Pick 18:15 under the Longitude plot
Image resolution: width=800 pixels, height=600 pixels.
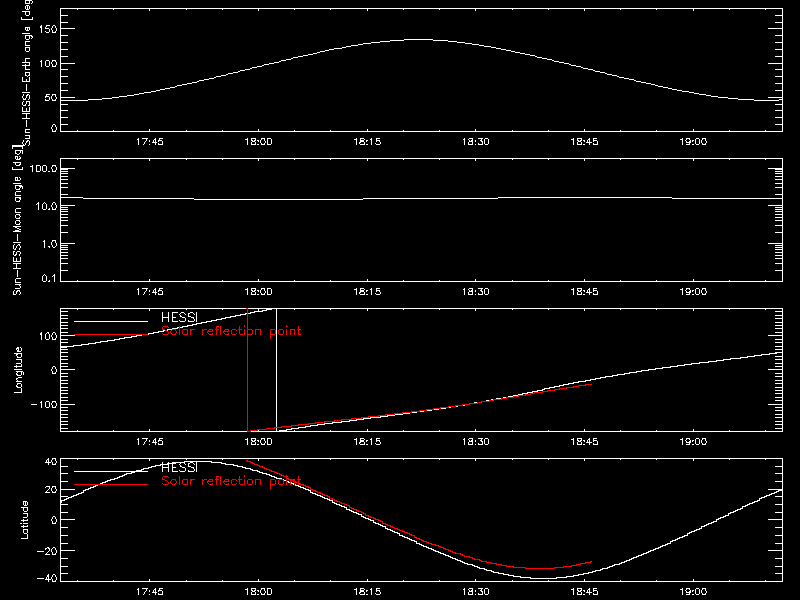point(367,442)
